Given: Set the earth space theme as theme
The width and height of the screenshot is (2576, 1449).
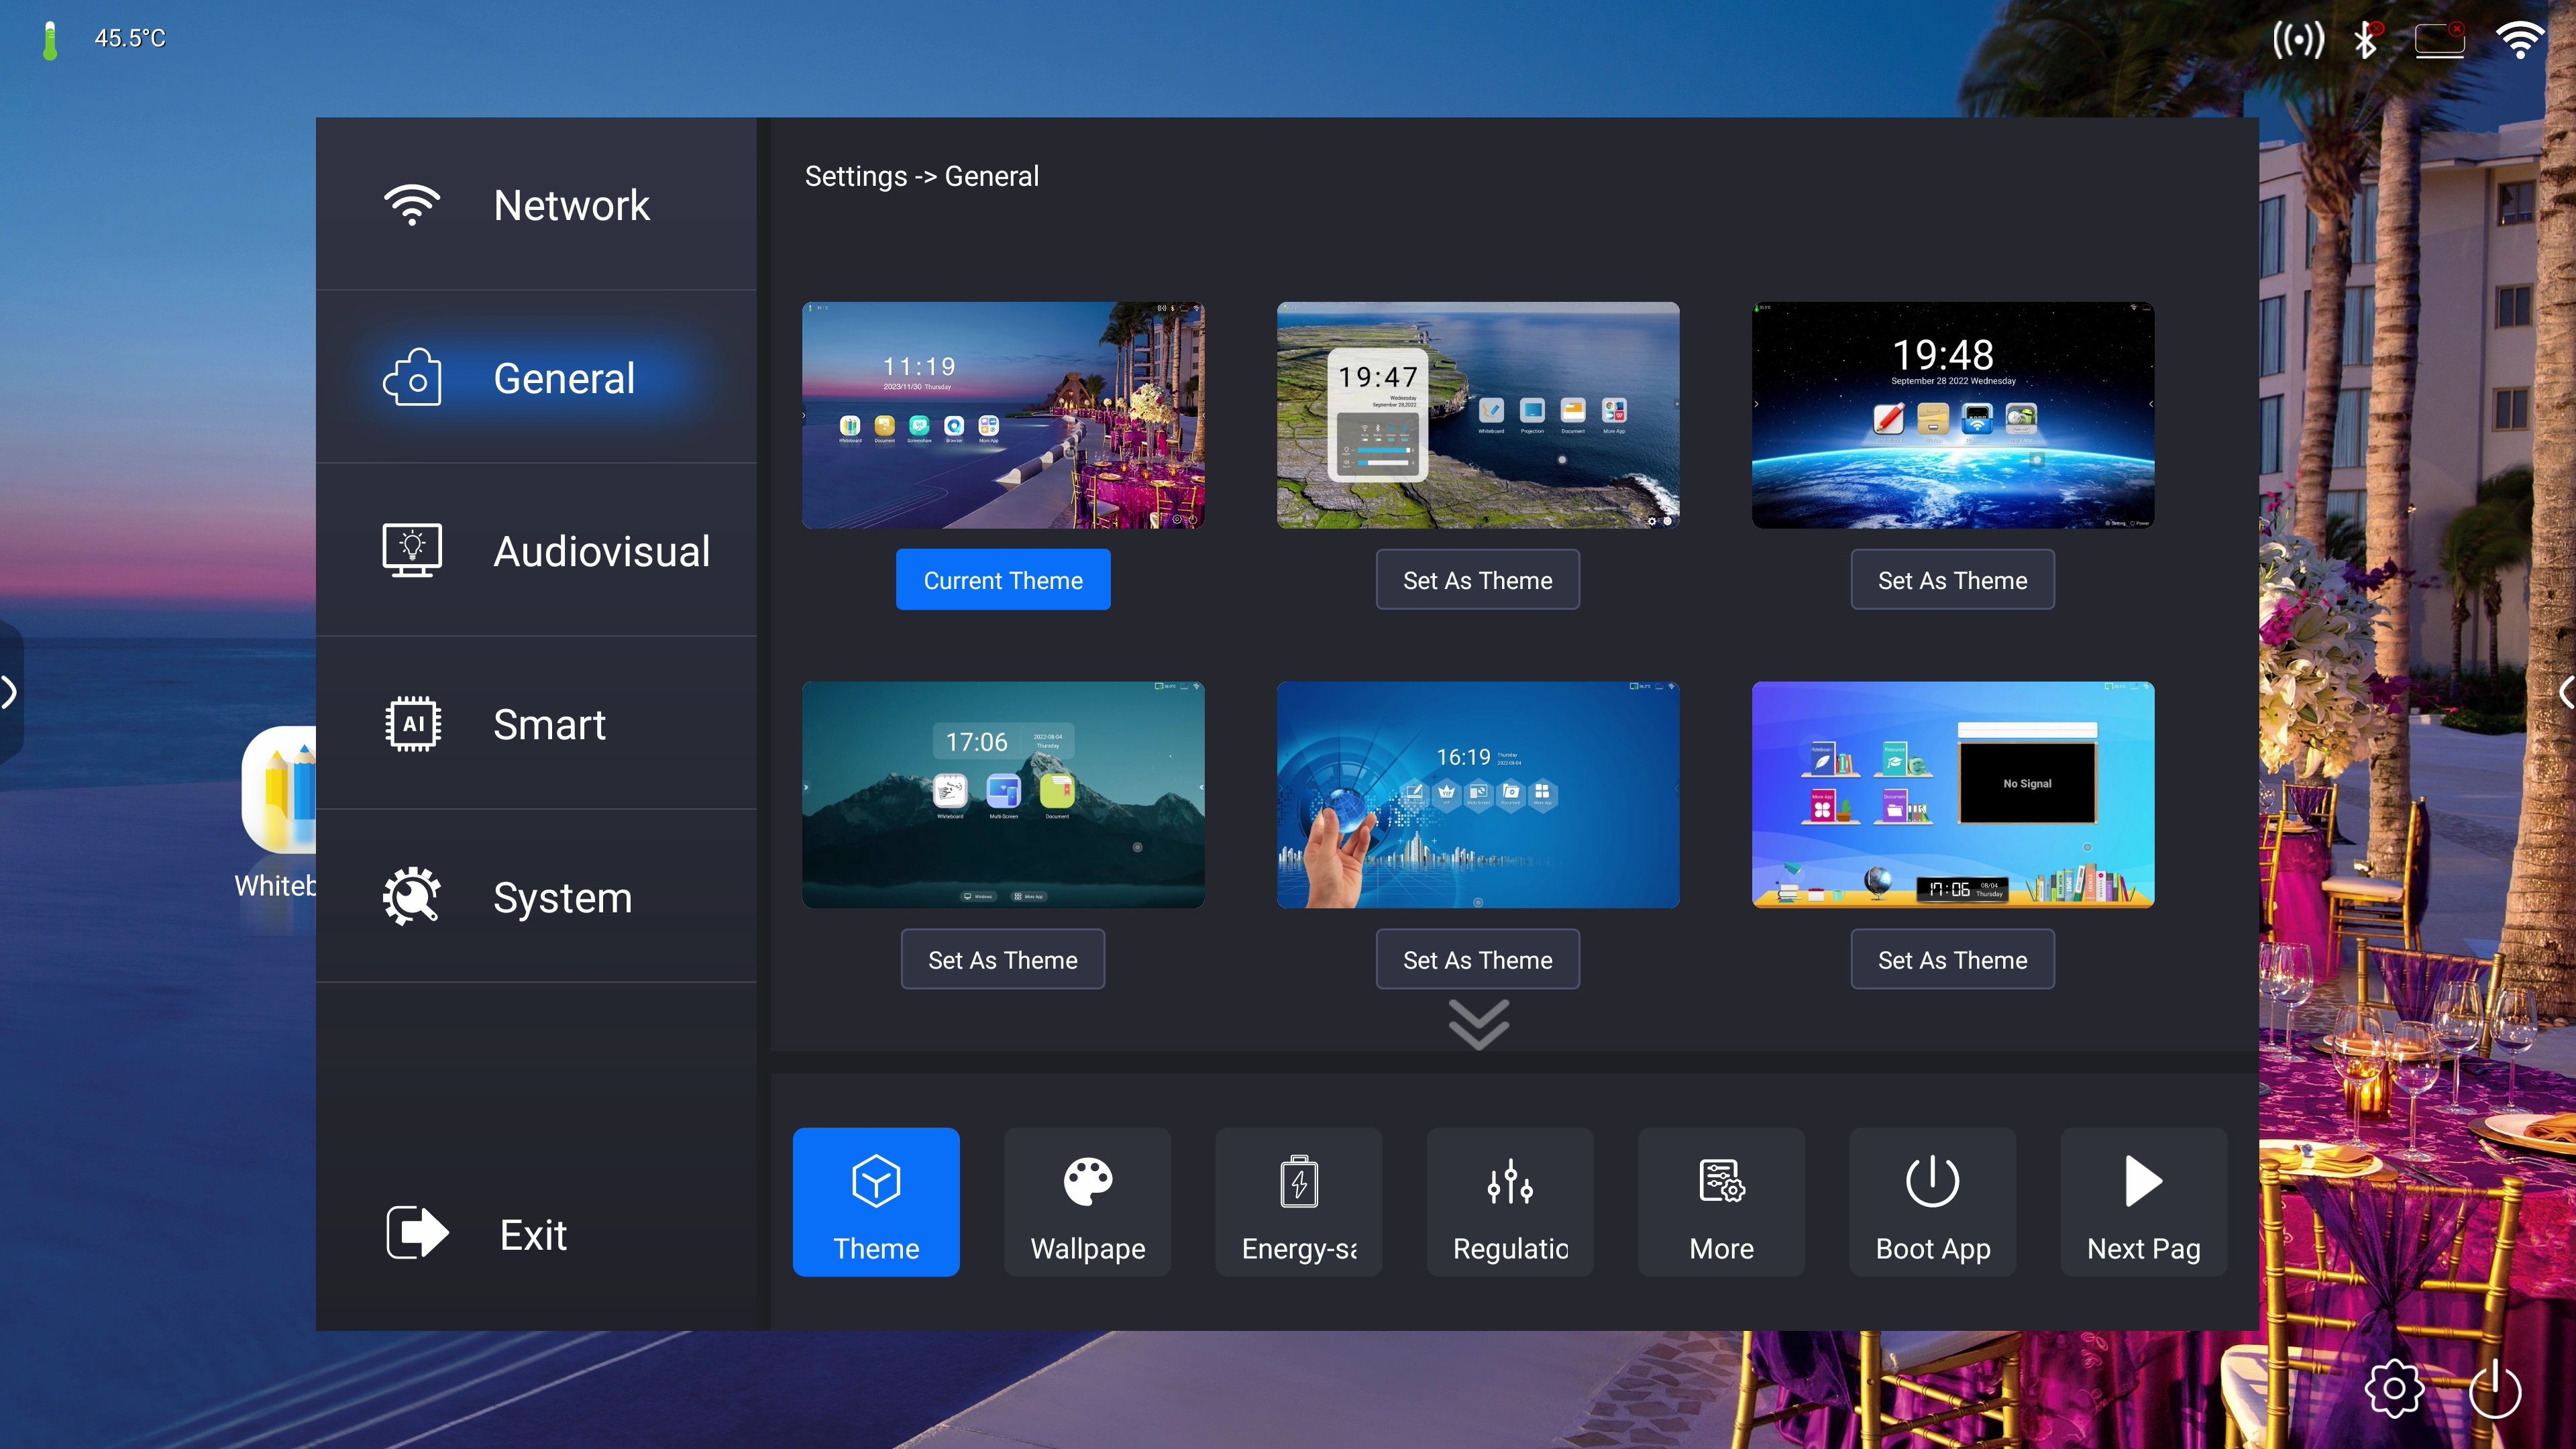Looking at the screenshot, I should coord(1952,580).
